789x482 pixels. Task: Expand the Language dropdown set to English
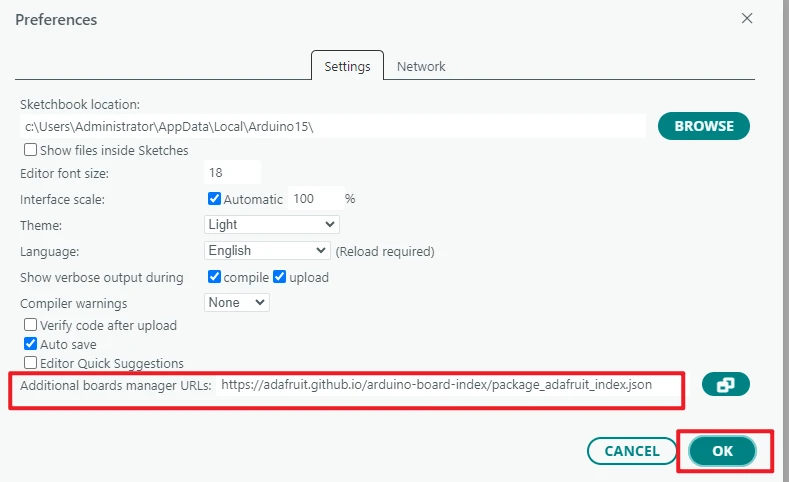(267, 251)
